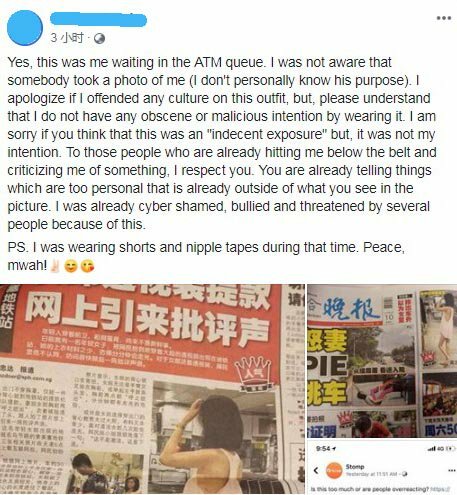Image resolution: width=457 pixels, height=495 pixels.
Task: Click the kissing face emoji
Action: [88, 266]
